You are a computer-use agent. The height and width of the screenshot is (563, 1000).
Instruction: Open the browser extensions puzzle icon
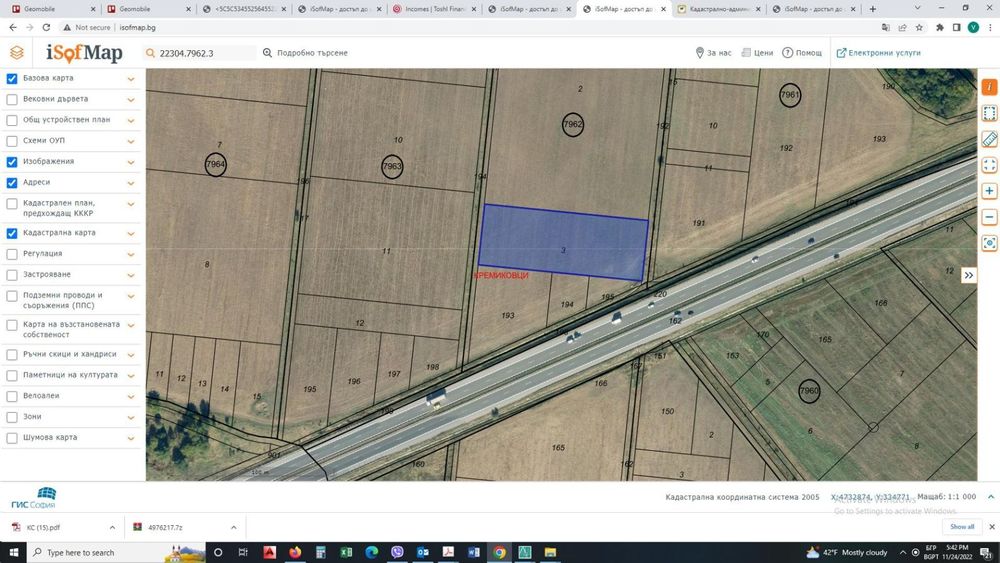tap(939, 27)
